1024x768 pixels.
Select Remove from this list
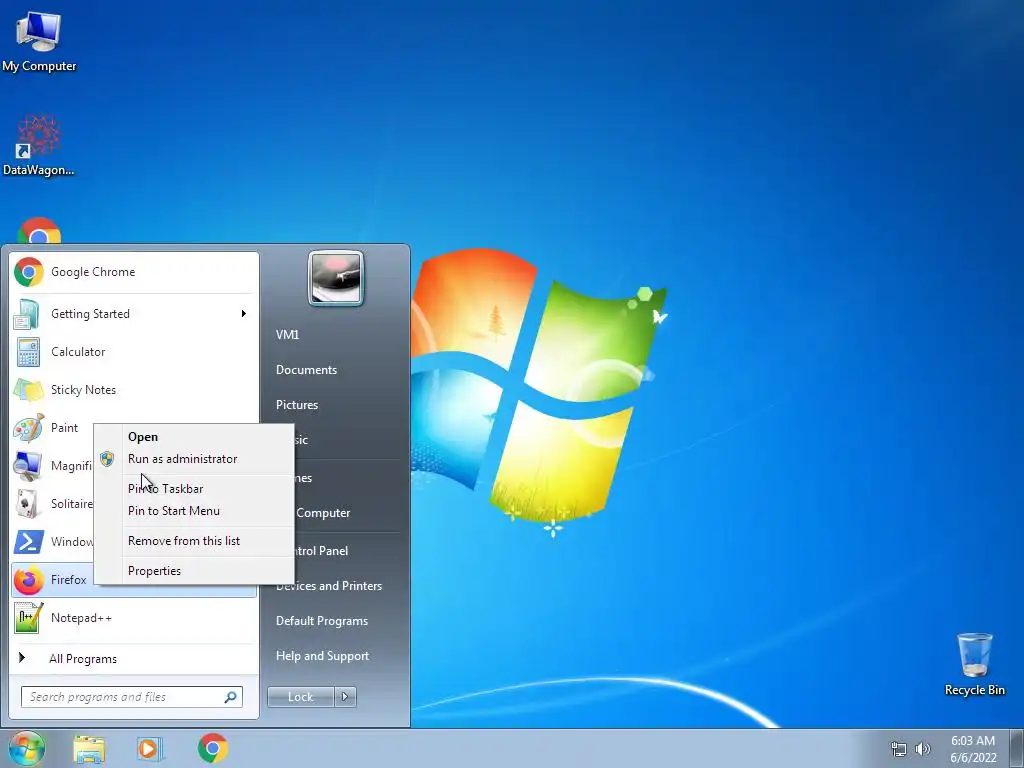(x=194, y=541)
